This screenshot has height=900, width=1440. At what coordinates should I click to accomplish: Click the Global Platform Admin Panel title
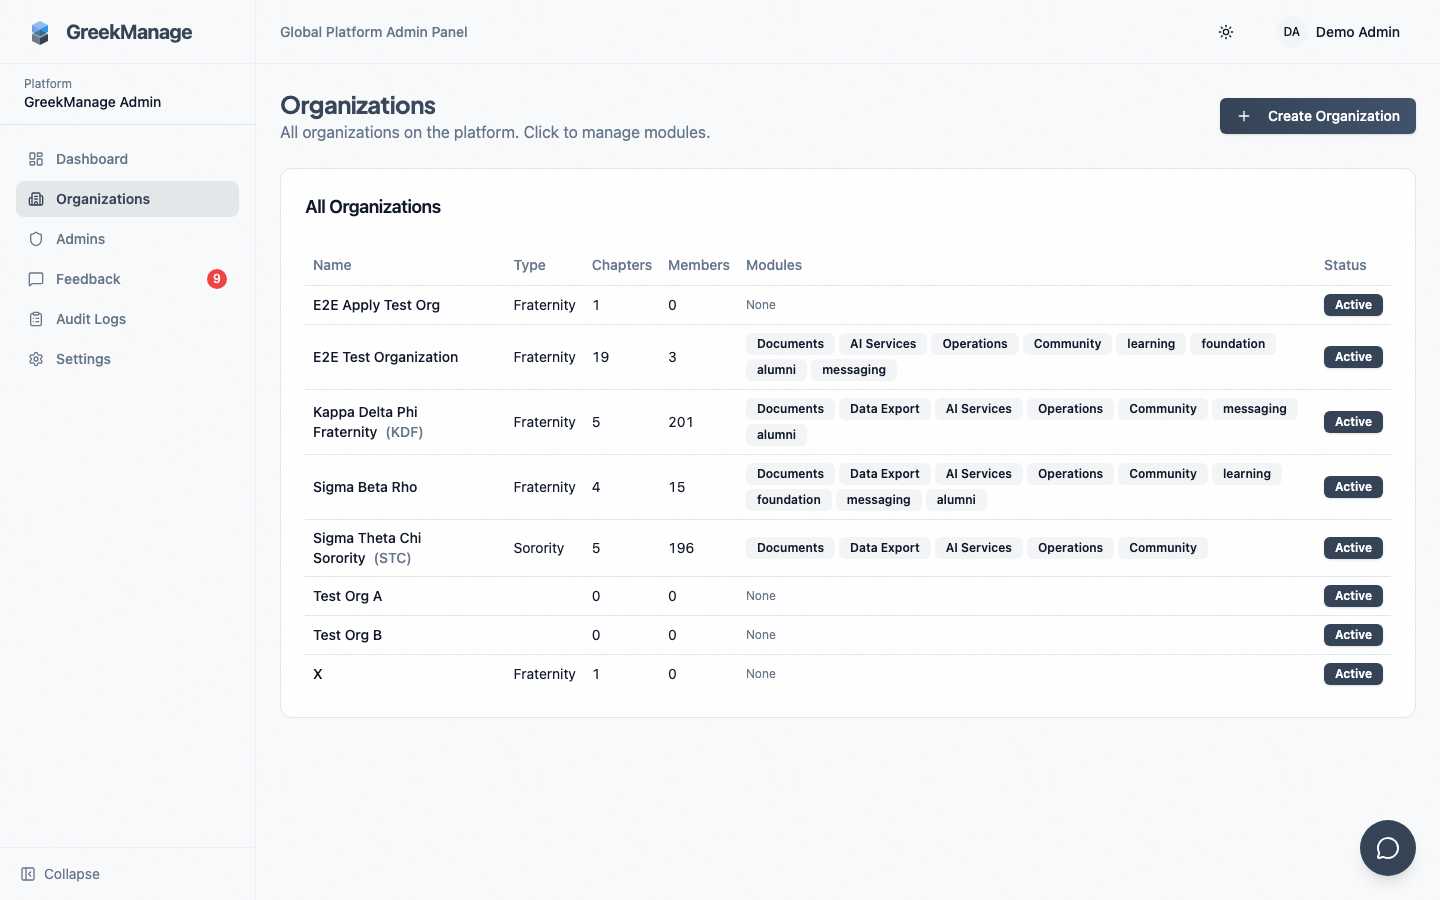click(x=374, y=32)
